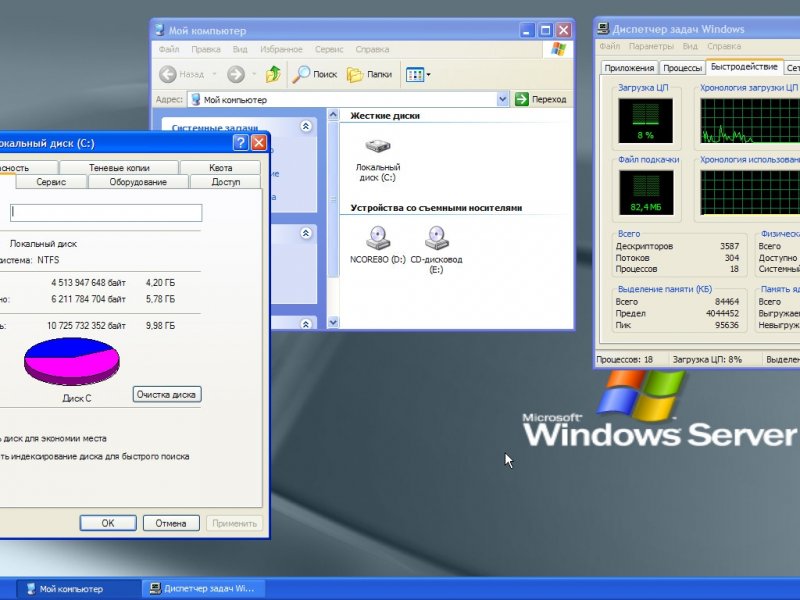Switch to the Процессы tab

pyautogui.click(x=682, y=68)
